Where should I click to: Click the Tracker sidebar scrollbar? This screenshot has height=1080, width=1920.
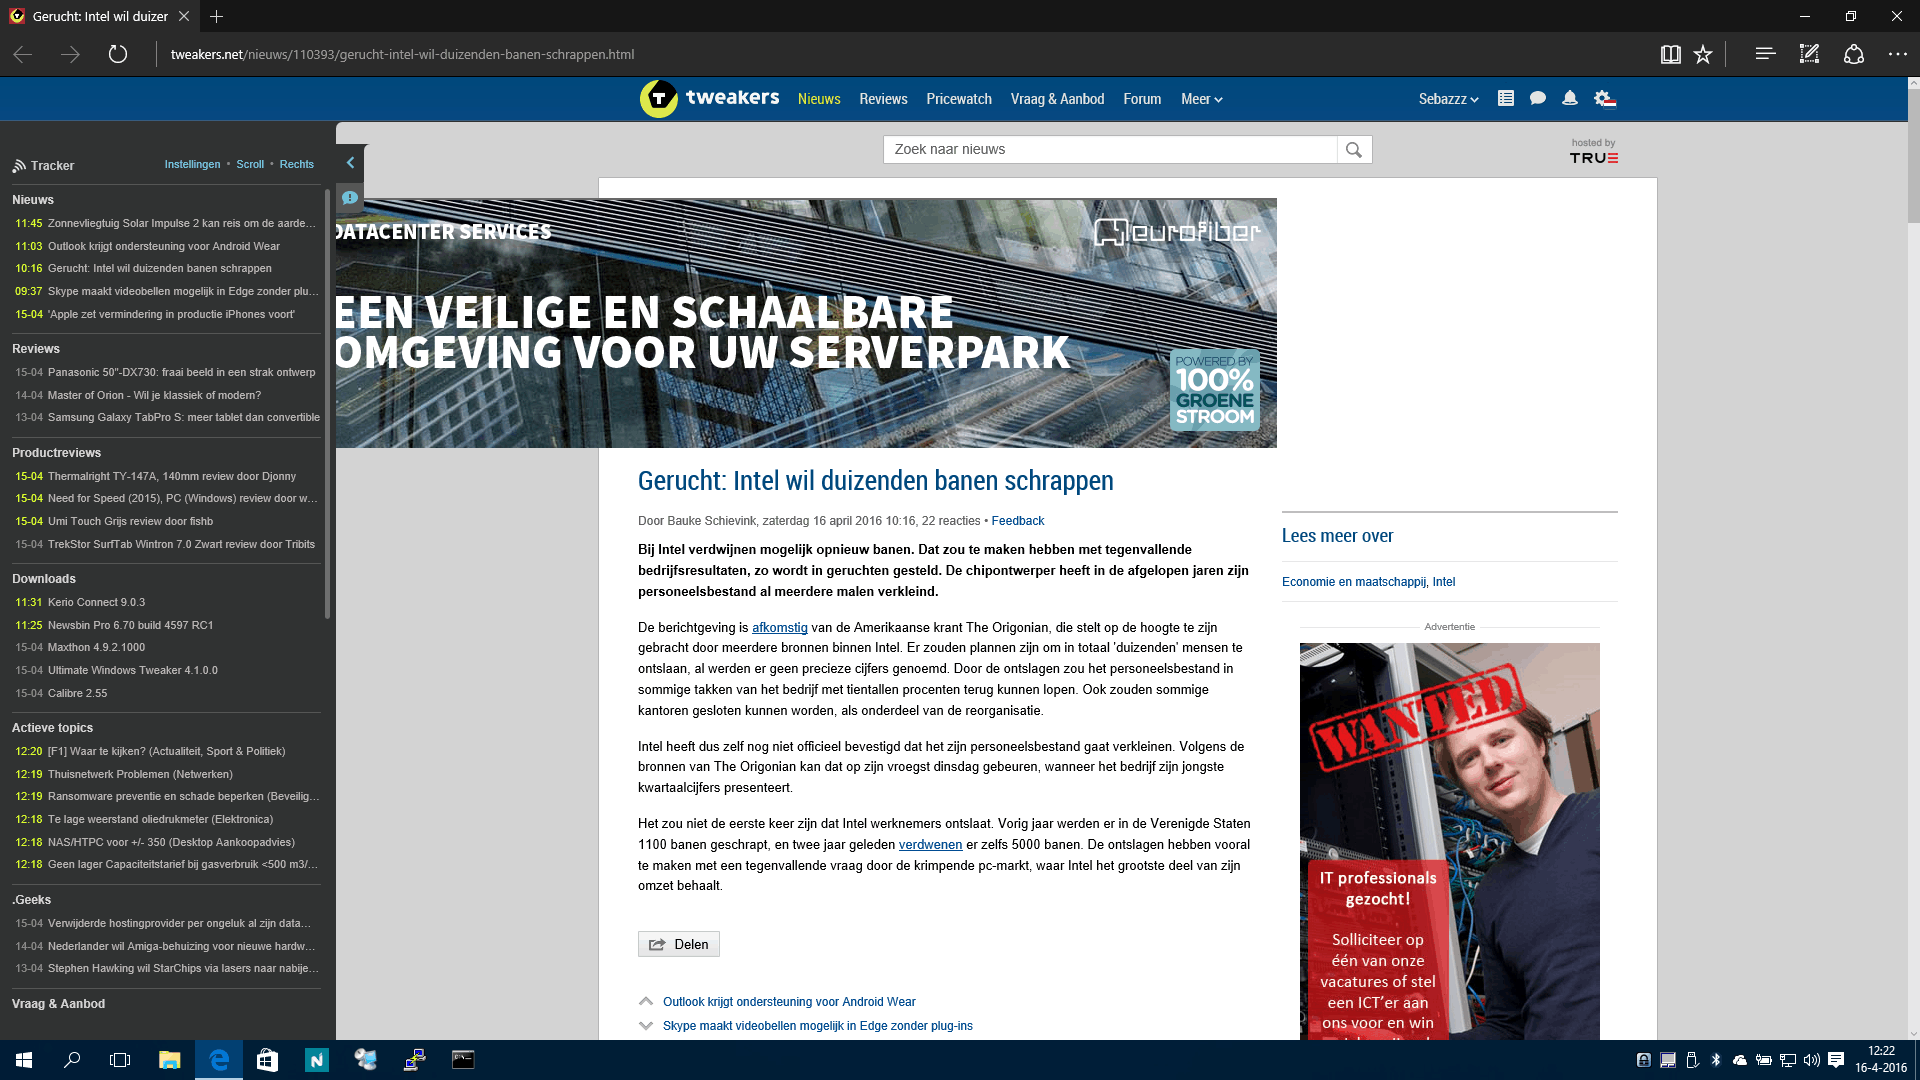point(327,400)
